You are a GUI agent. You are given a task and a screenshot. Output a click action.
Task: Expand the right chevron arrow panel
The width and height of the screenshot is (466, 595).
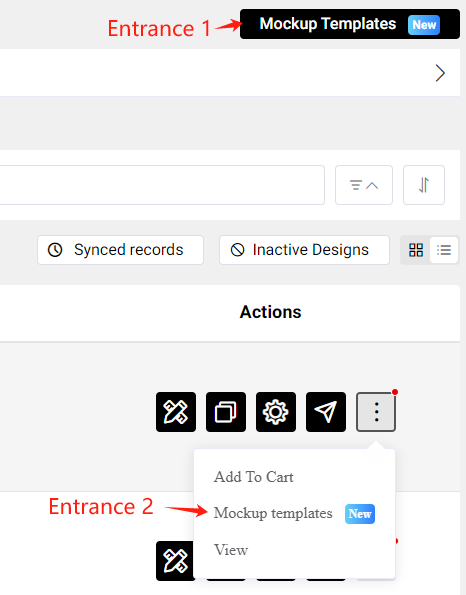coord(440,73)
